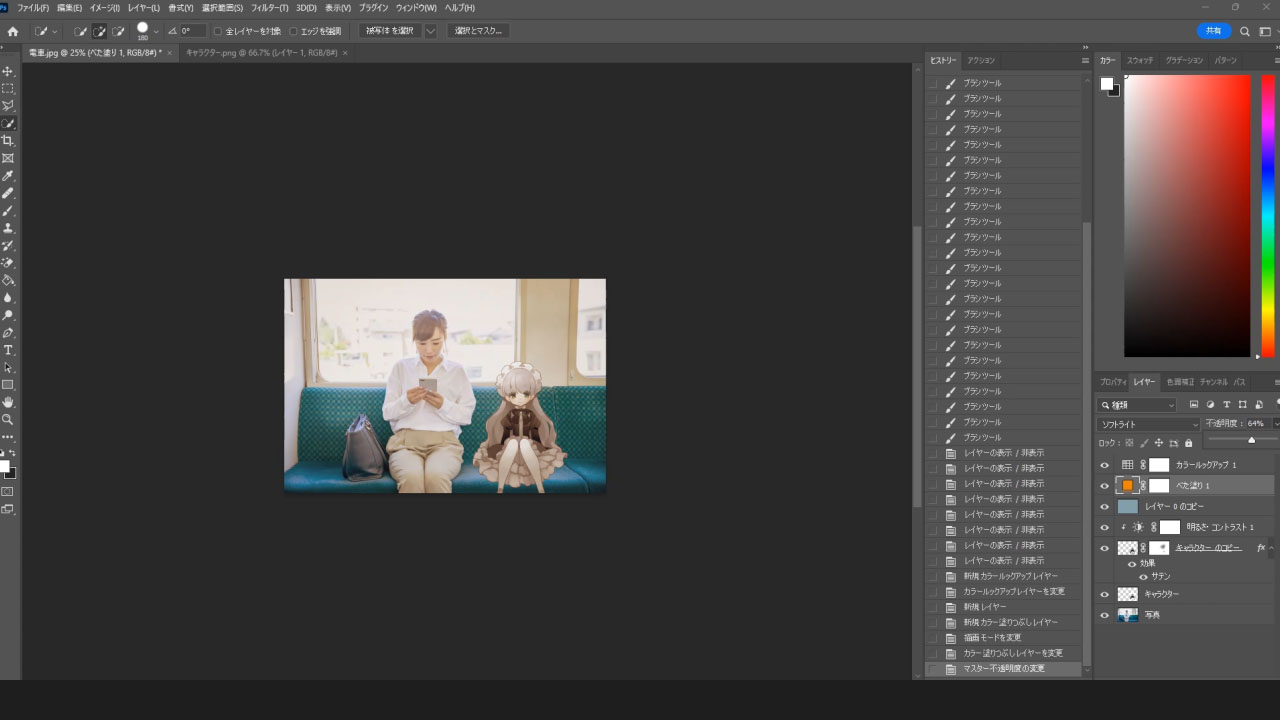Click the 共有 share button
The height and width of the screenshot is (720, 1280).
tap(1214, 31)
